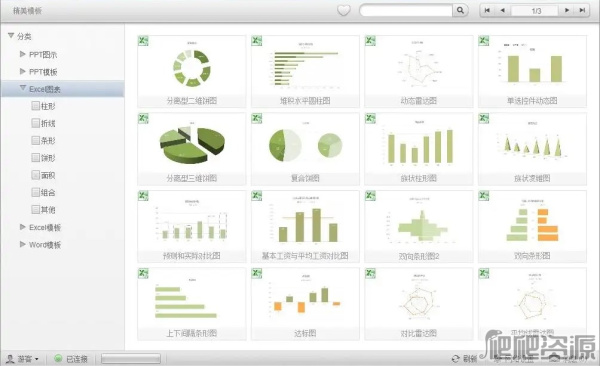Click the 双向条形图 caption label
This screenshot has height=366, width=600.
click(532, 256)
